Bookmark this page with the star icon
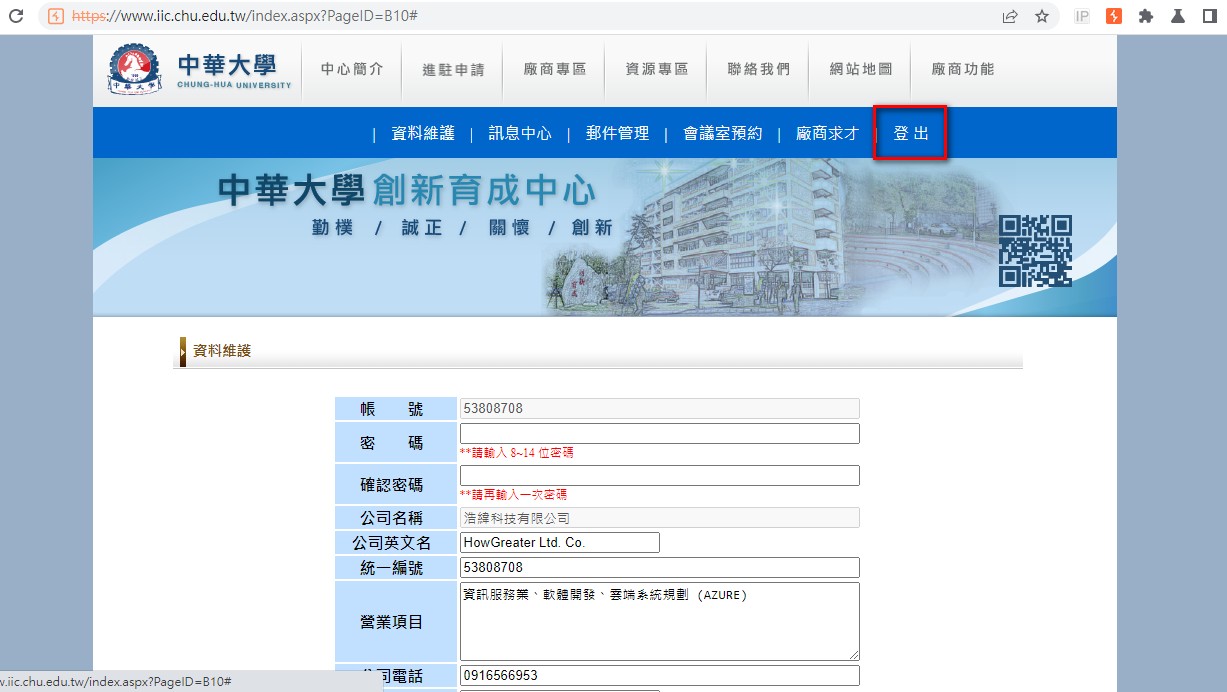 tap(1042, 16)
